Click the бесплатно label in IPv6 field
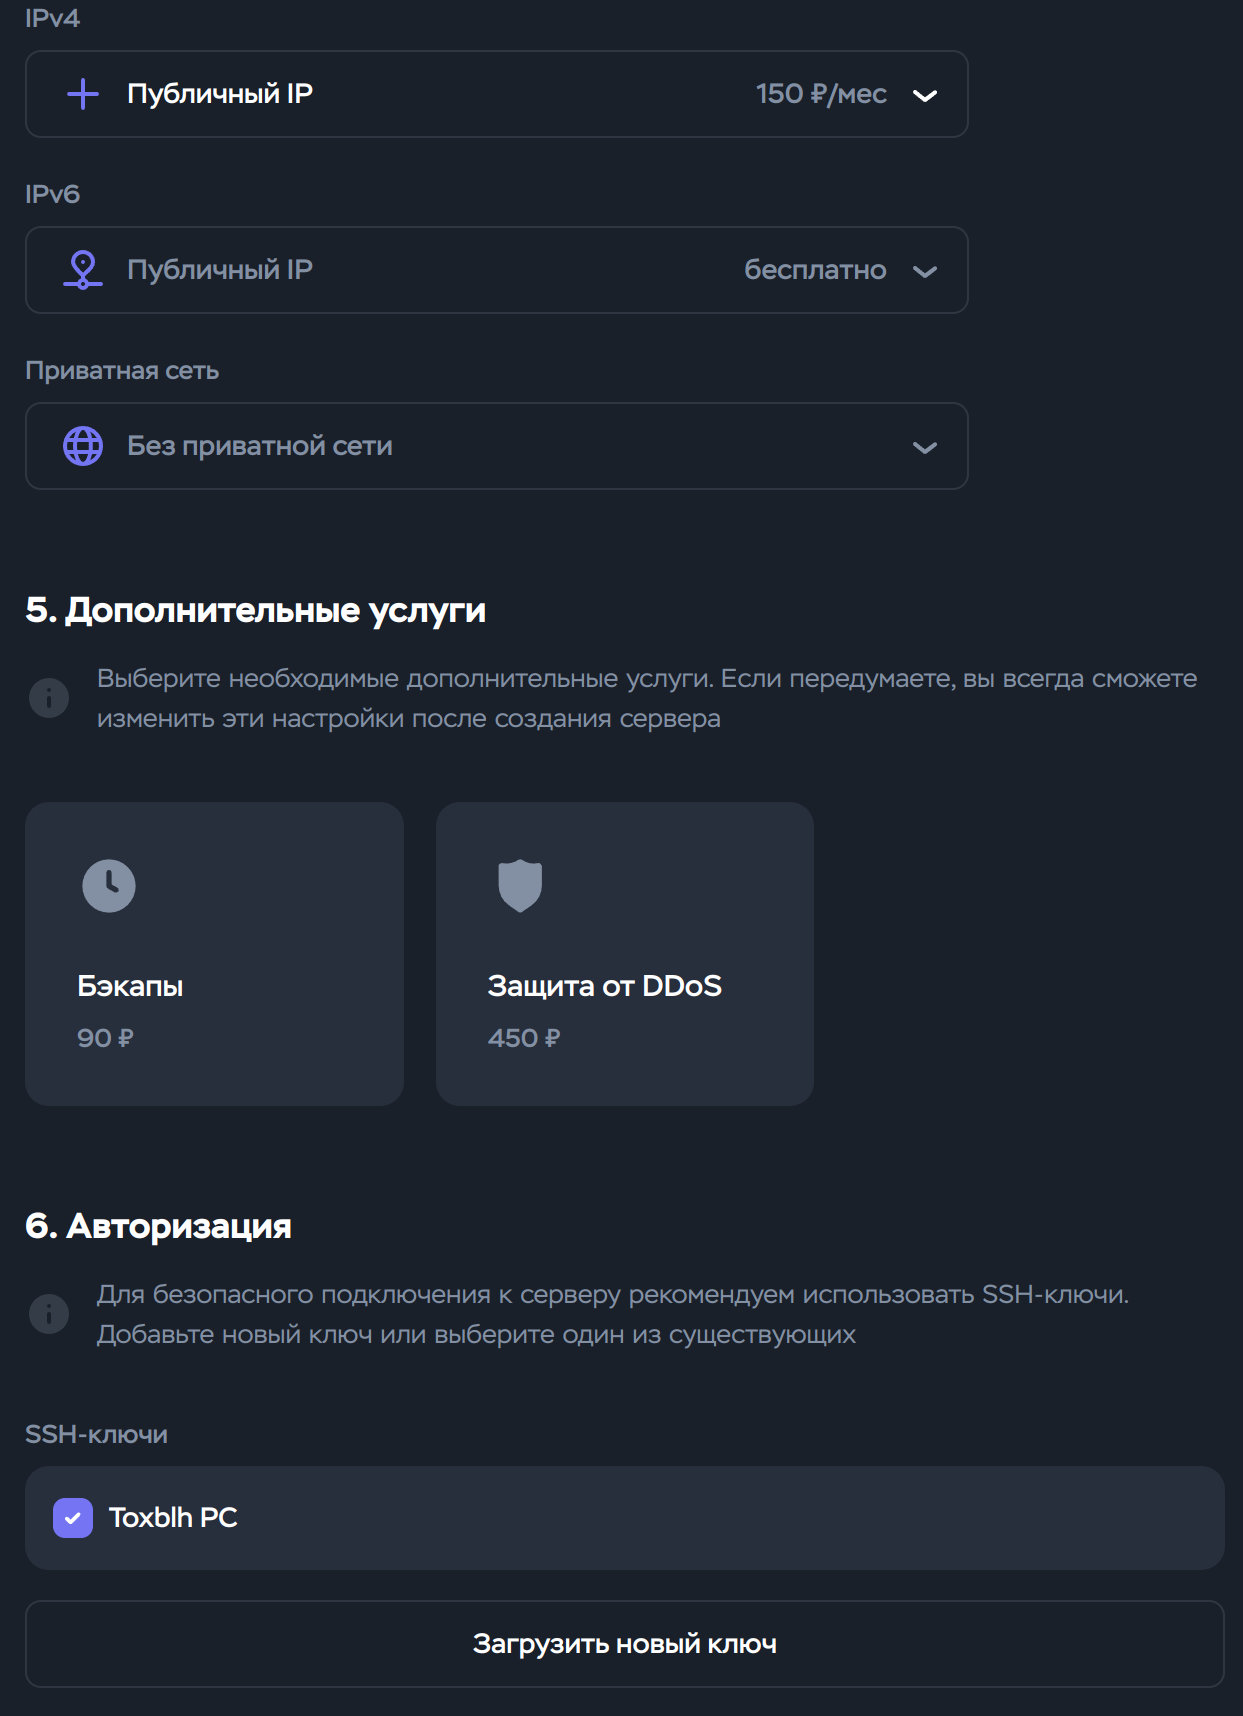 [815, 270]
